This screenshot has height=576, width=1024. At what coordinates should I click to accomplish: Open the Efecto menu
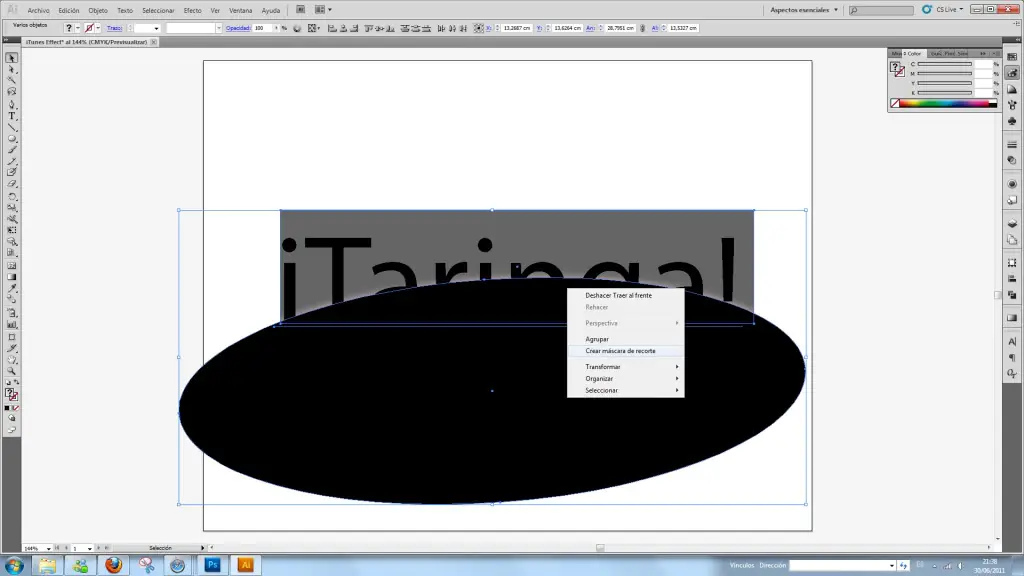[x=193, y=10]
